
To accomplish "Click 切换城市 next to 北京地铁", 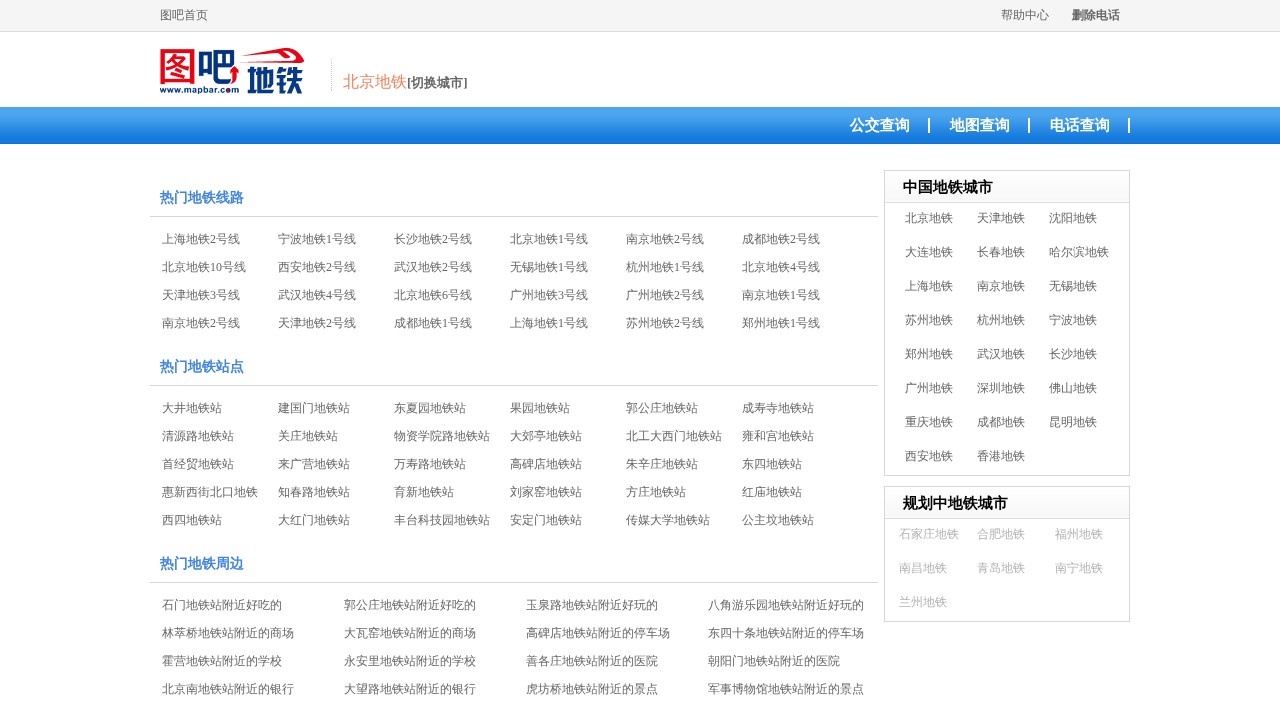I will (437, 83).
